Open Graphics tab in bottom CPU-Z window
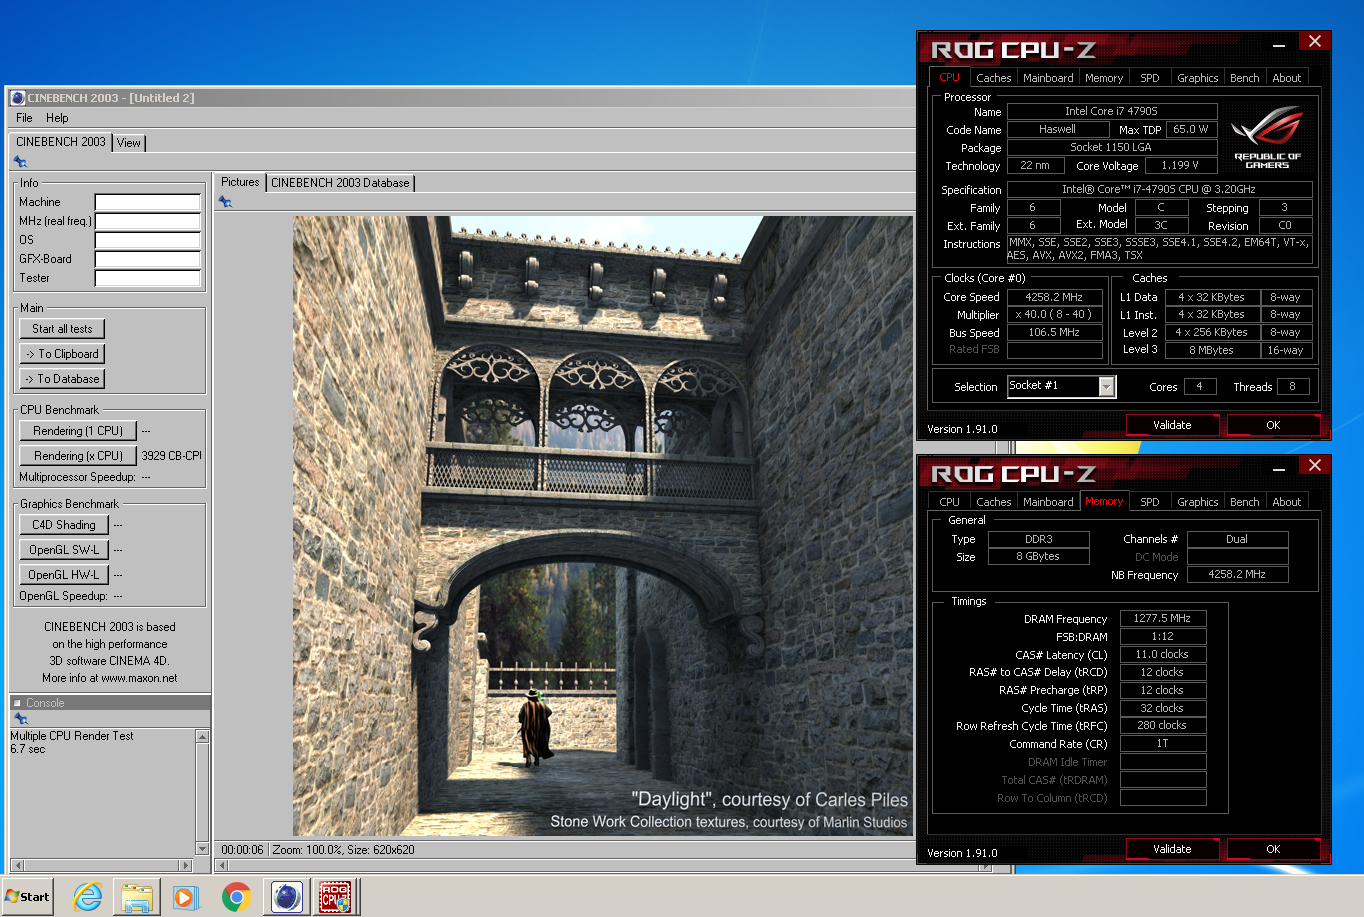This screenshot has height=917, width=1364. point(1198,502)
